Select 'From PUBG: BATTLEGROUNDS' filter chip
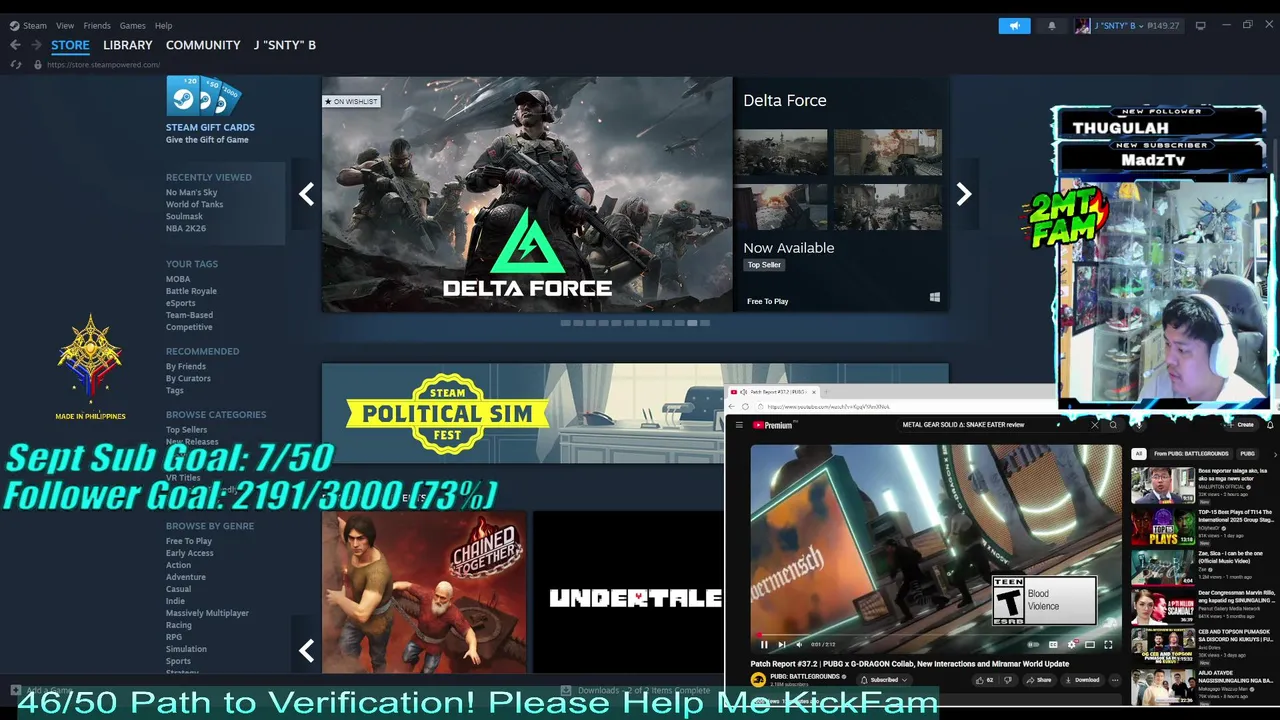1280x720 pixels. pos(1191,454)
